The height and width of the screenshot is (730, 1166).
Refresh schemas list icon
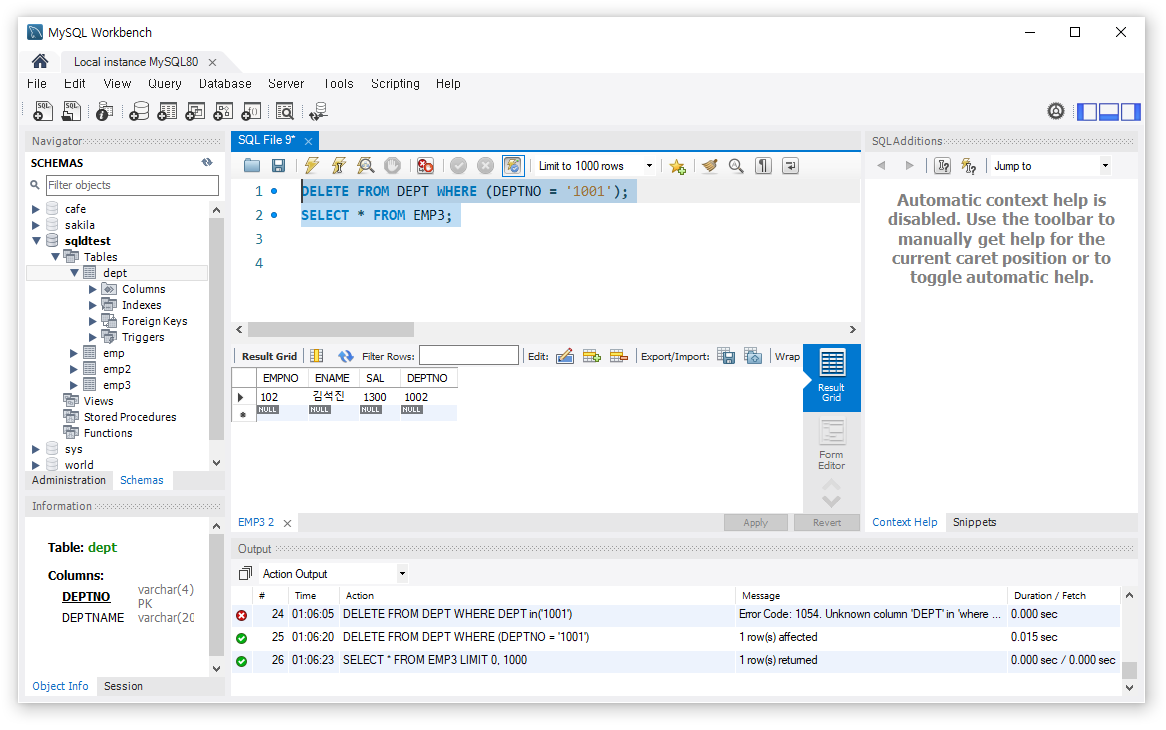pos(207,162)
